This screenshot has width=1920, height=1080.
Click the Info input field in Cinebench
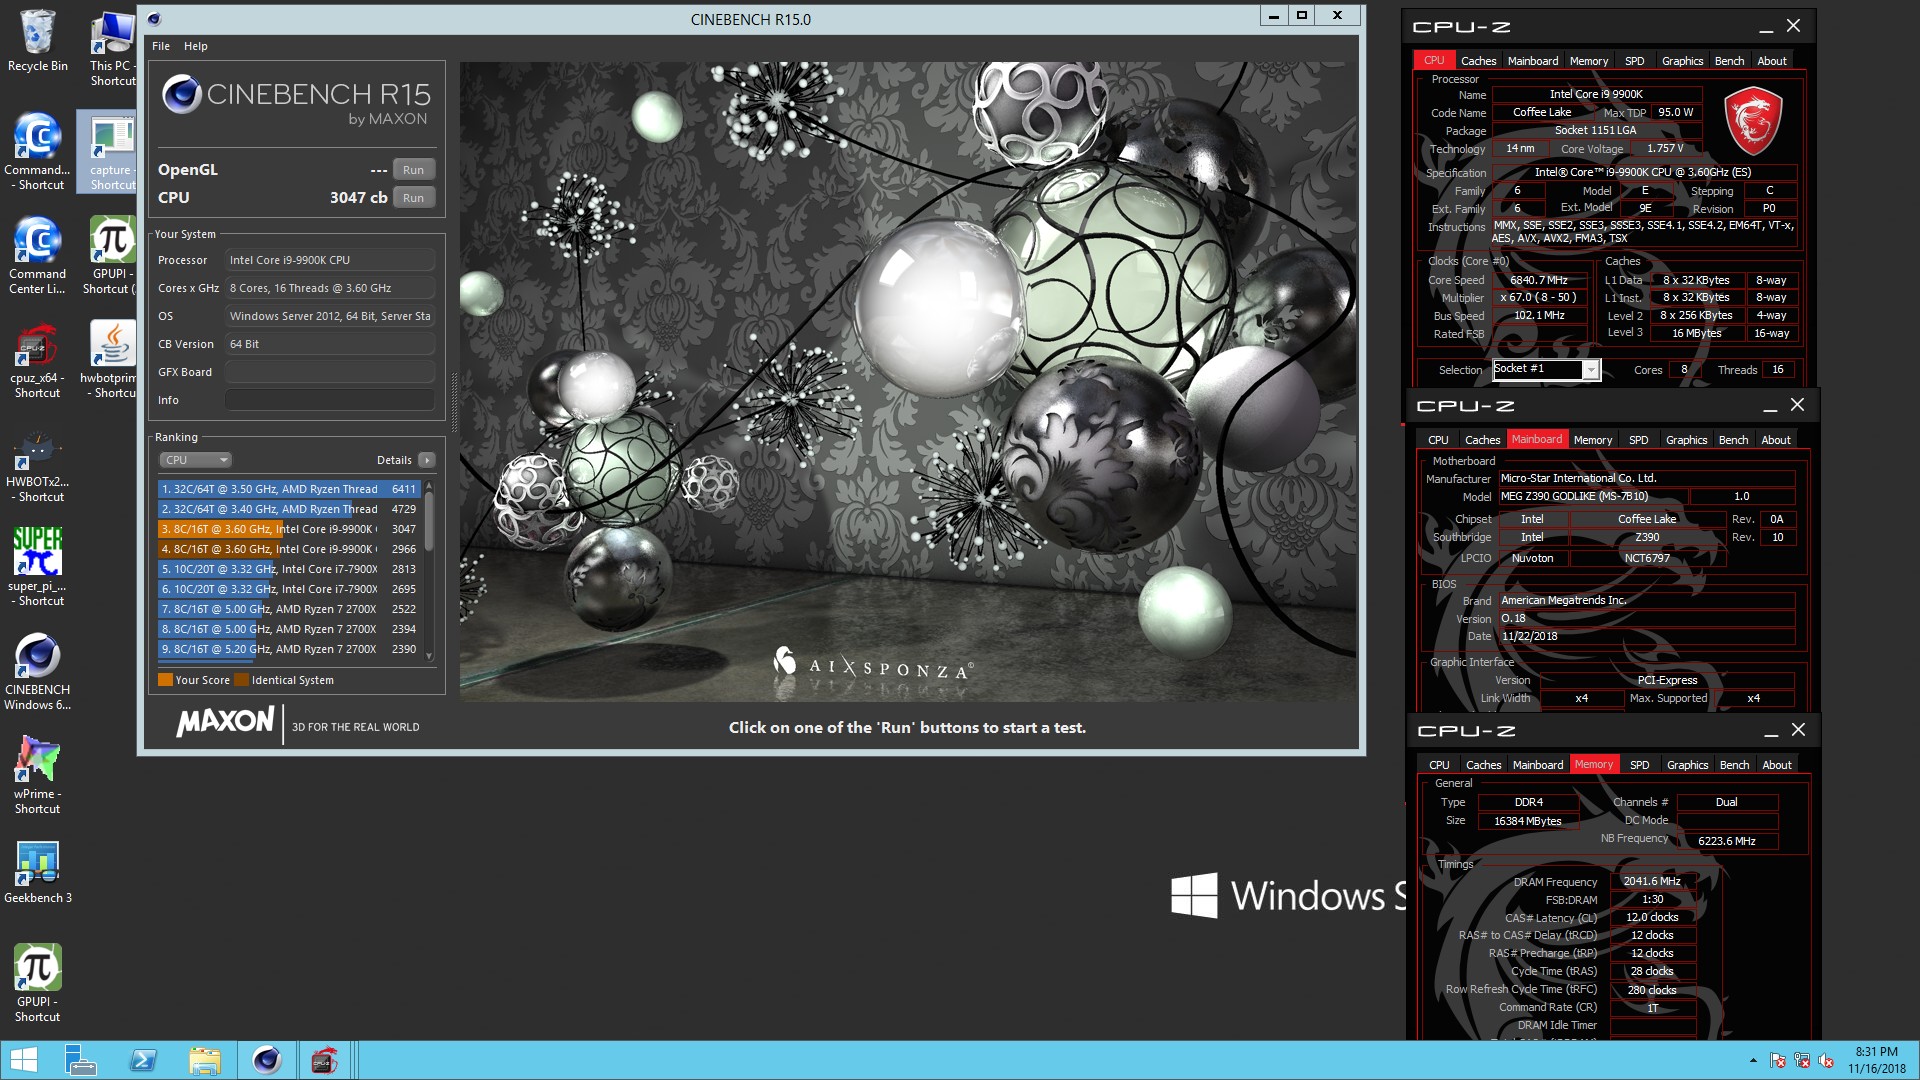329,400
